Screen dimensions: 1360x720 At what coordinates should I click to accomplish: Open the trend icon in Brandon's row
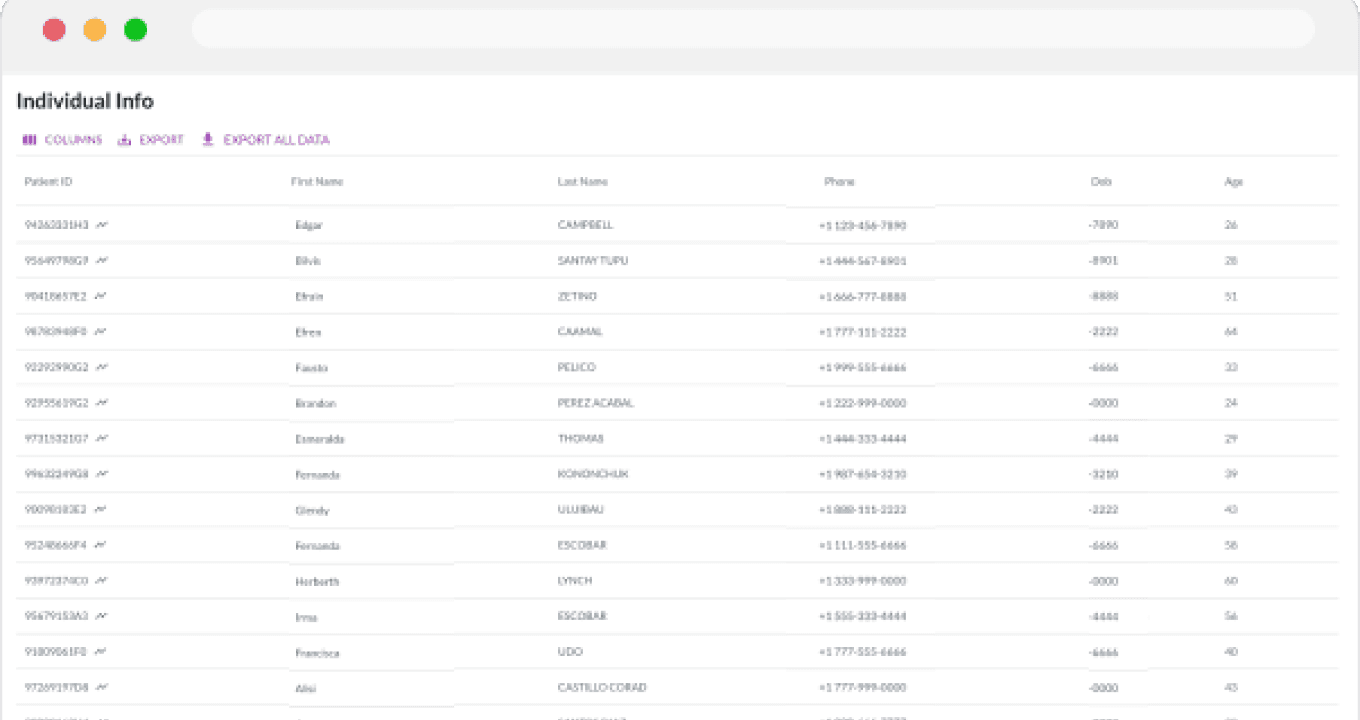click(102, 403)
